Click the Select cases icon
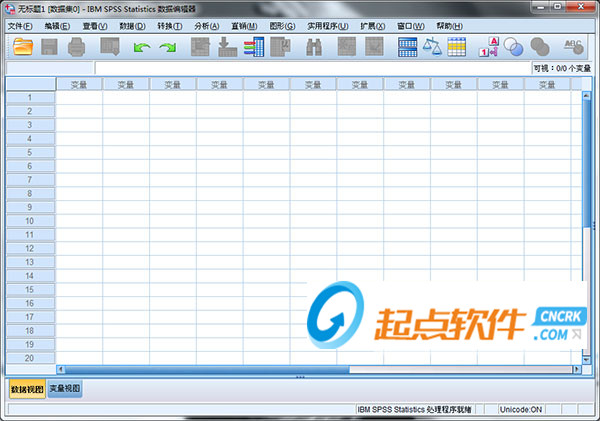The width and height of the screenshot is (600, 421). point(457,47)
